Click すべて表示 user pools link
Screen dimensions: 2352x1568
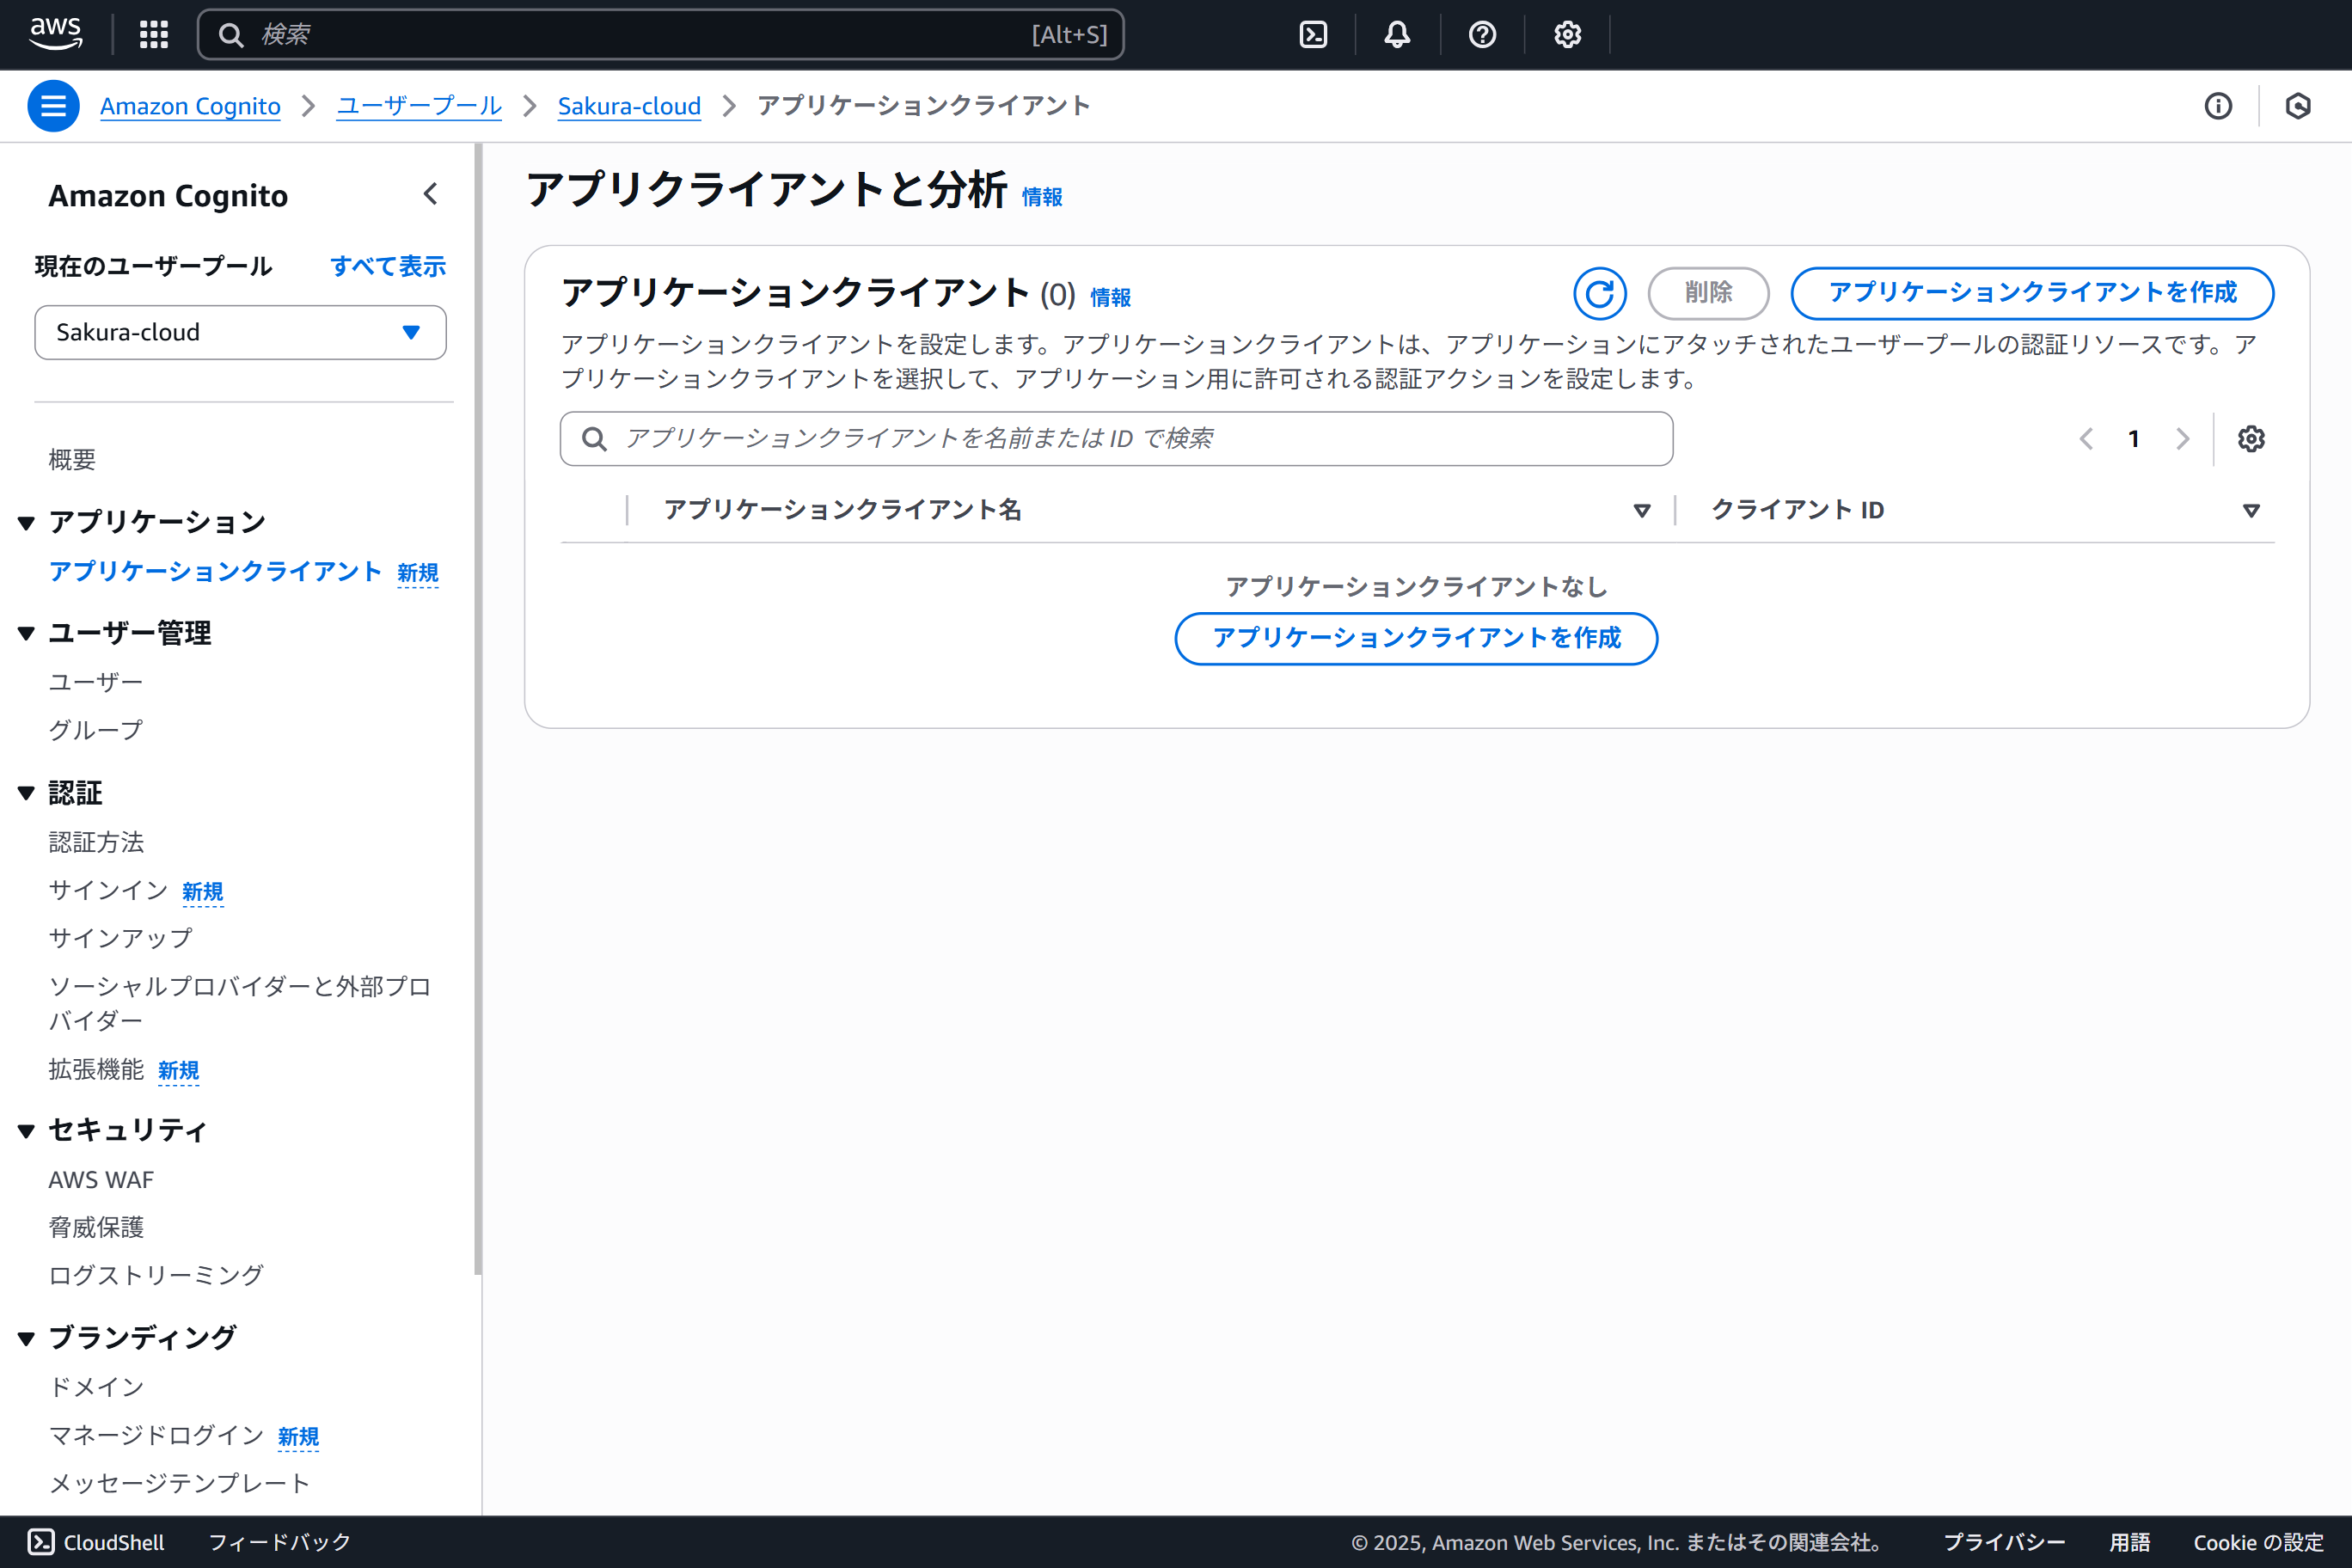pyautogui.click(x=388, y=266)
